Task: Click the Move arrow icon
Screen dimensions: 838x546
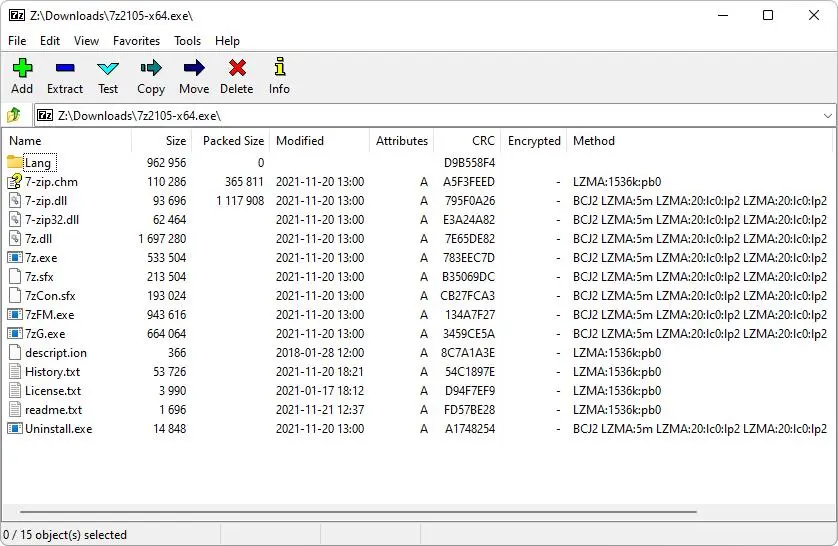Action: pos(194,68)
